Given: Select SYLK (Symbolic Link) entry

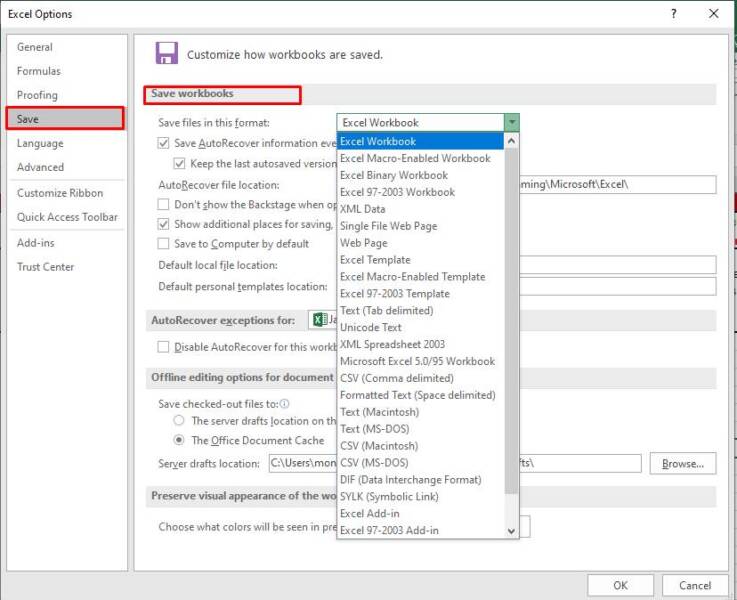Looking at the screenshot, I should point(421,497).
